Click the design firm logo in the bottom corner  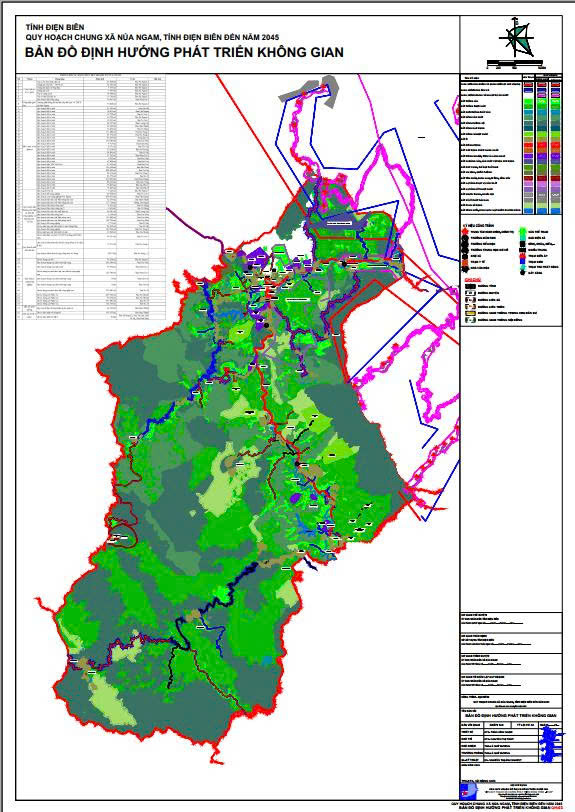coord(469,791)
